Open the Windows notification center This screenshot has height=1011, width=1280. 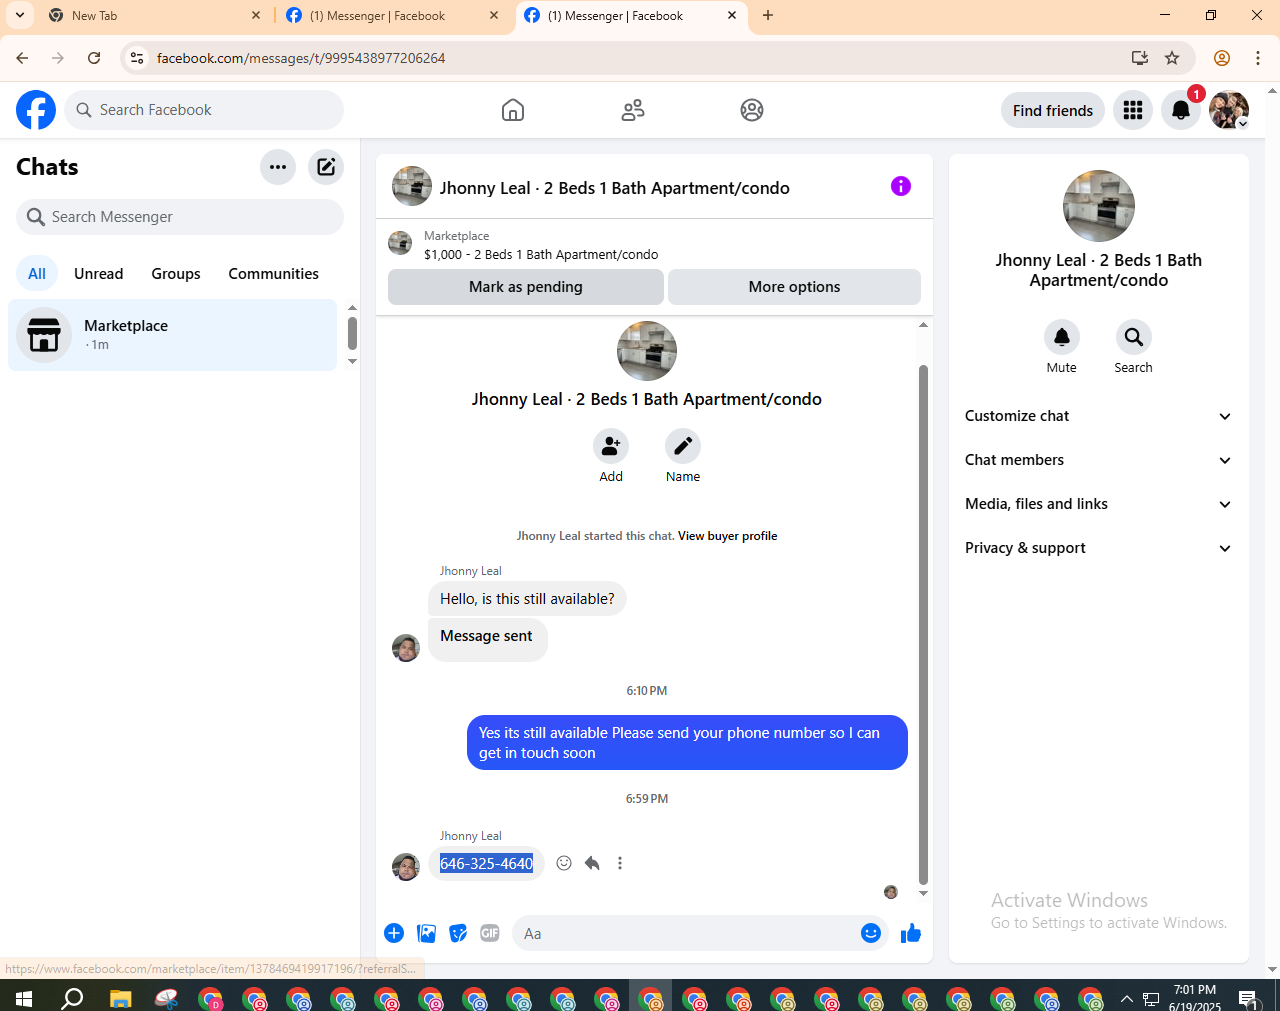(x=1248, y=998)
